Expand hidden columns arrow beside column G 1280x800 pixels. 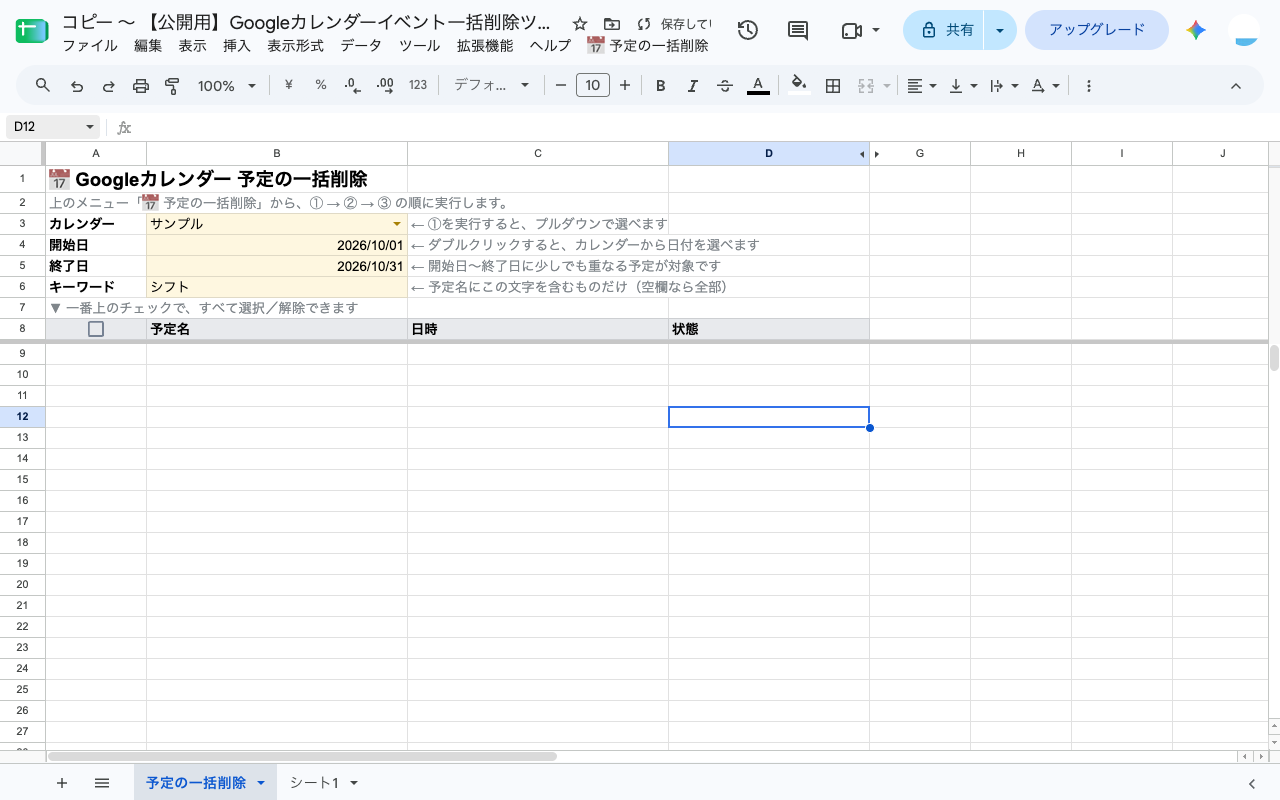(877, 154)
